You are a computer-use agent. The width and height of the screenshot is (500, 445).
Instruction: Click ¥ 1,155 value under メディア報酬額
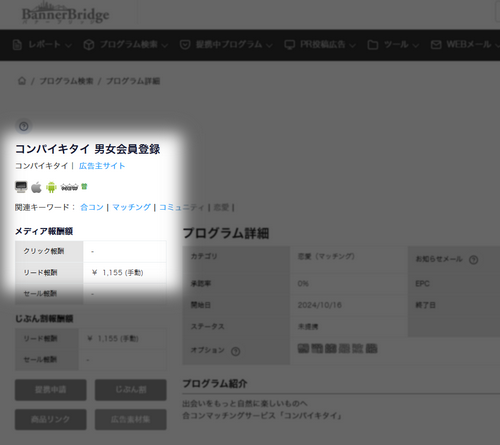pyautogui.click(x=118, y=273)
